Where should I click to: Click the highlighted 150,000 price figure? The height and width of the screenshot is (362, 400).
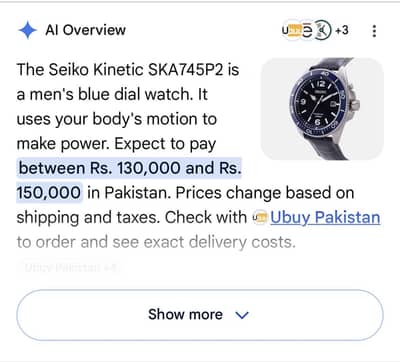tap(49, 193)
